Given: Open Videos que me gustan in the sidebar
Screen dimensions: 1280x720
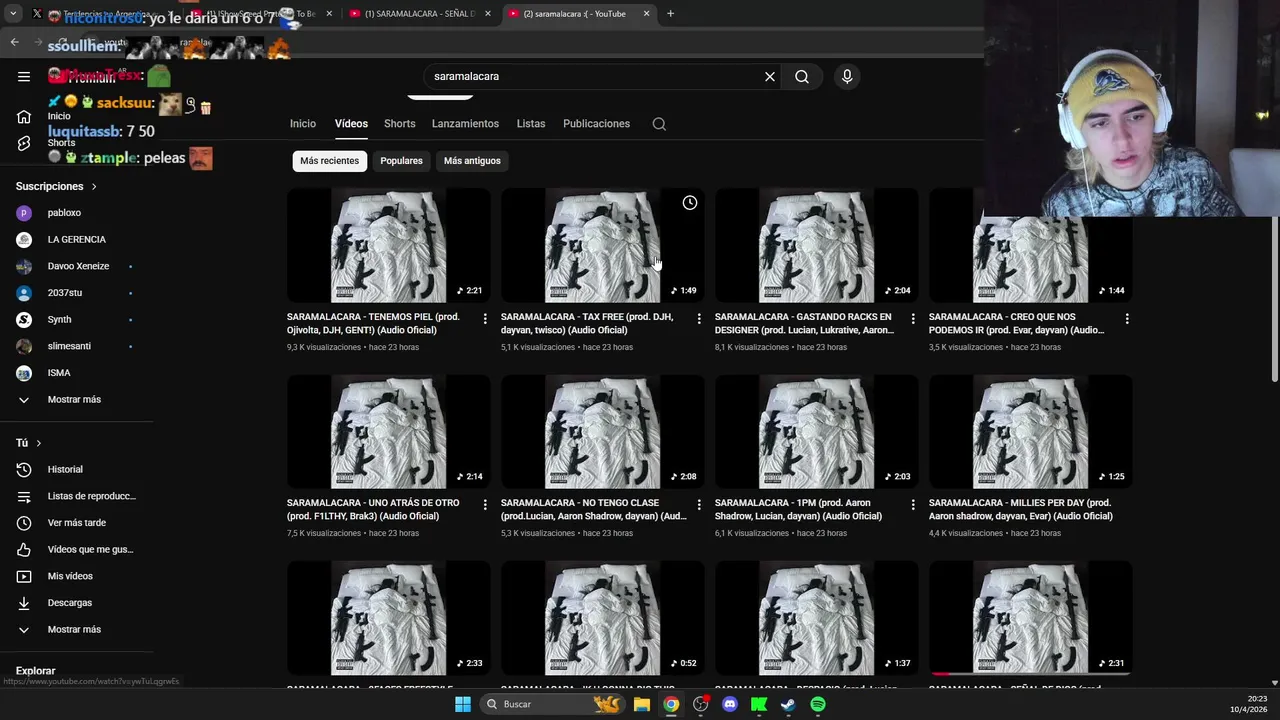Looking at the screenshot, I should [x=77, y=549].
